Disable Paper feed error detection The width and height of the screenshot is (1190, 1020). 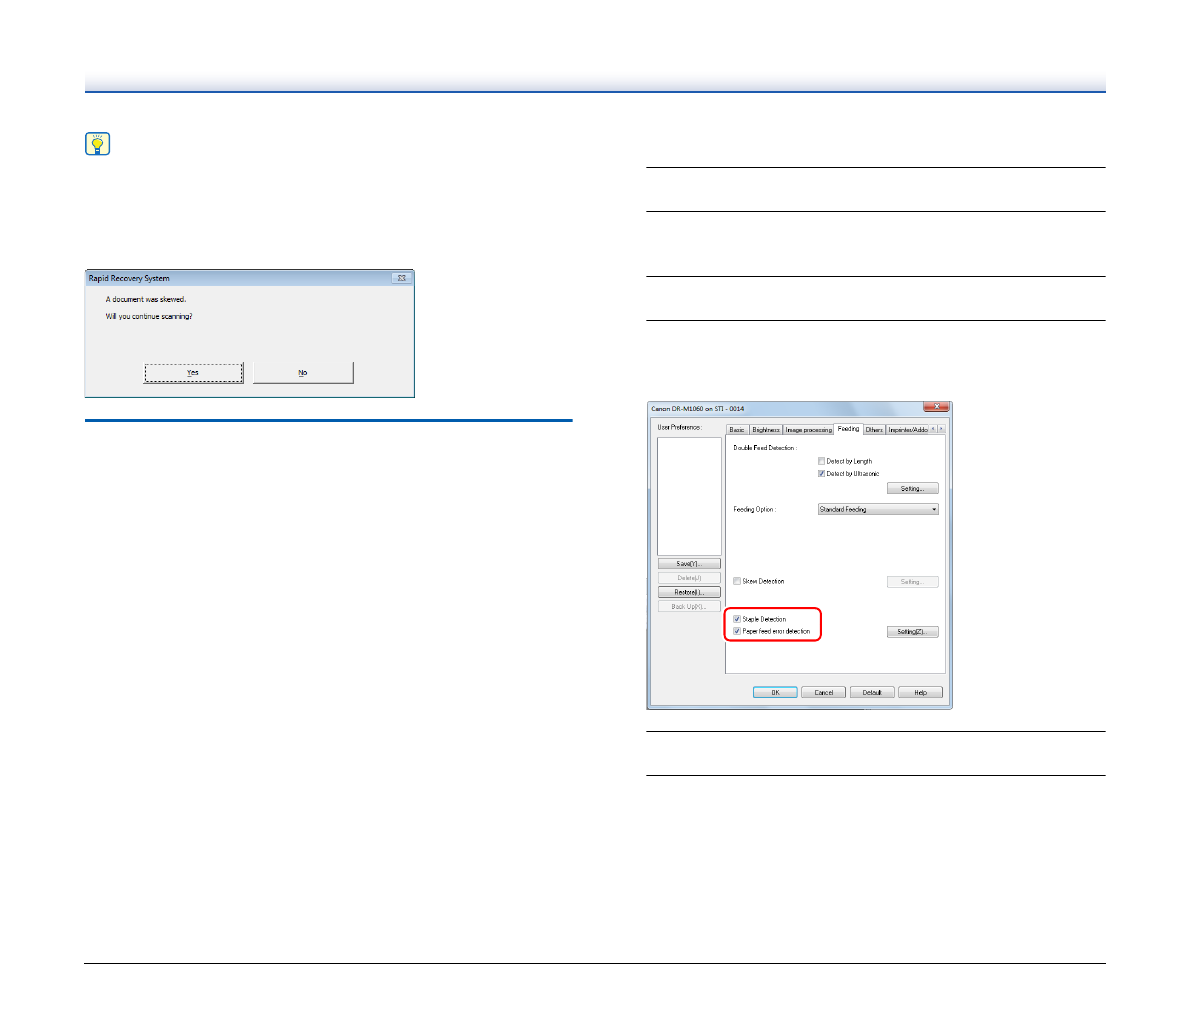point(738,632)
